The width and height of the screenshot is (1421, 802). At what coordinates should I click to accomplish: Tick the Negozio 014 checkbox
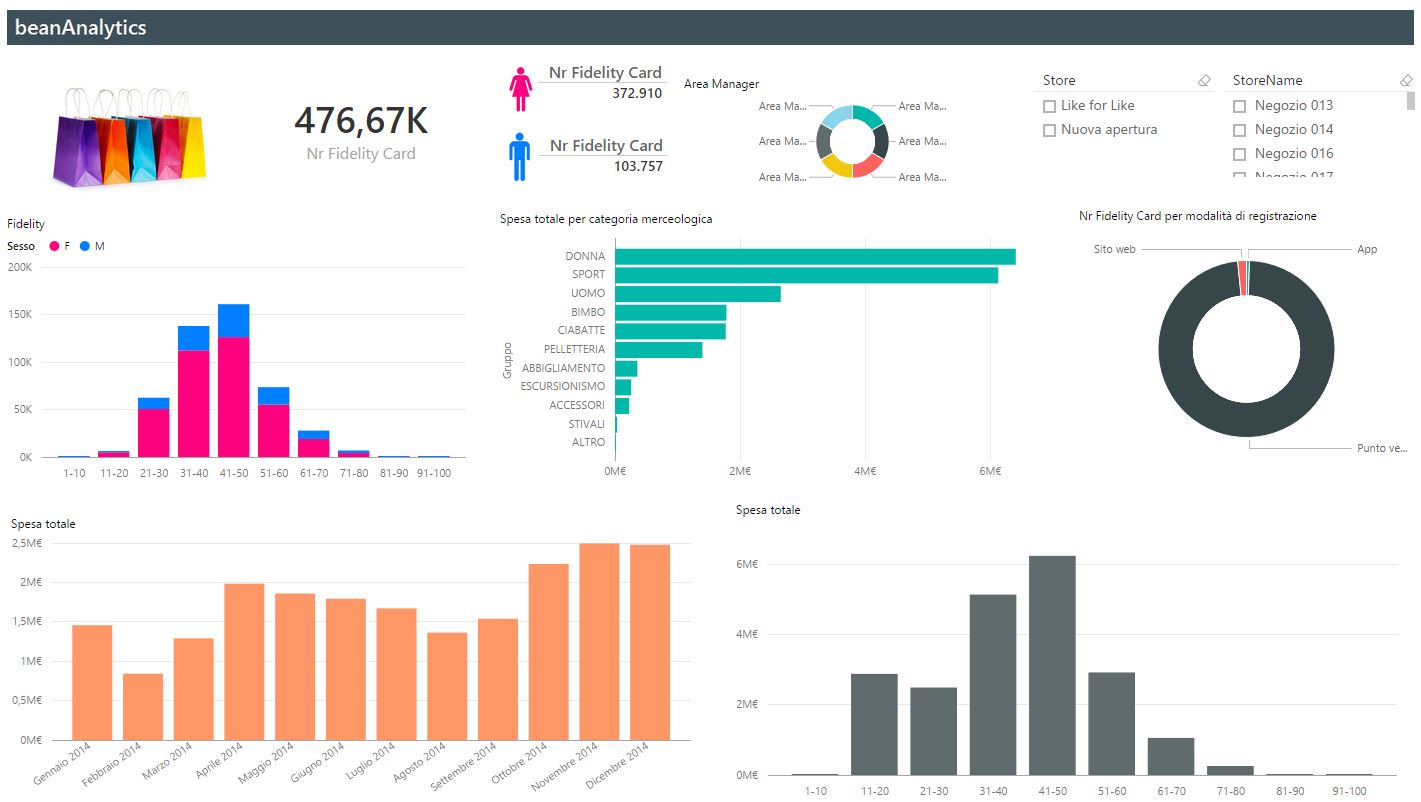tap(1239, 130)
